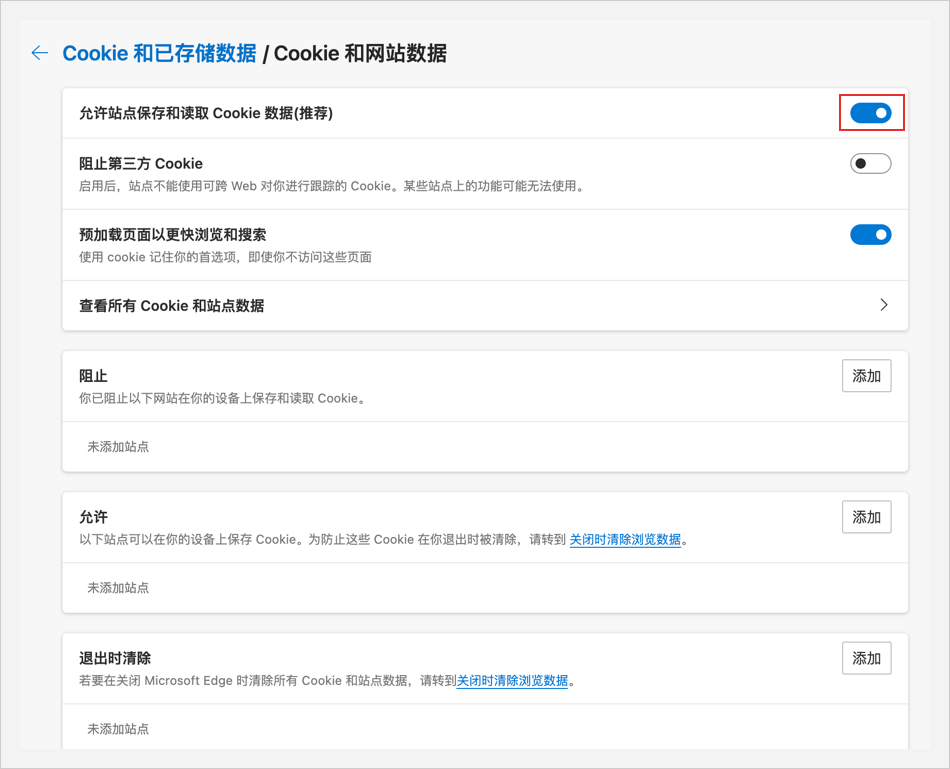This screenshot has height=769, width=950.
Task: Click 未添加站点 text in the 阻止 list
Action: coord(118,447)
